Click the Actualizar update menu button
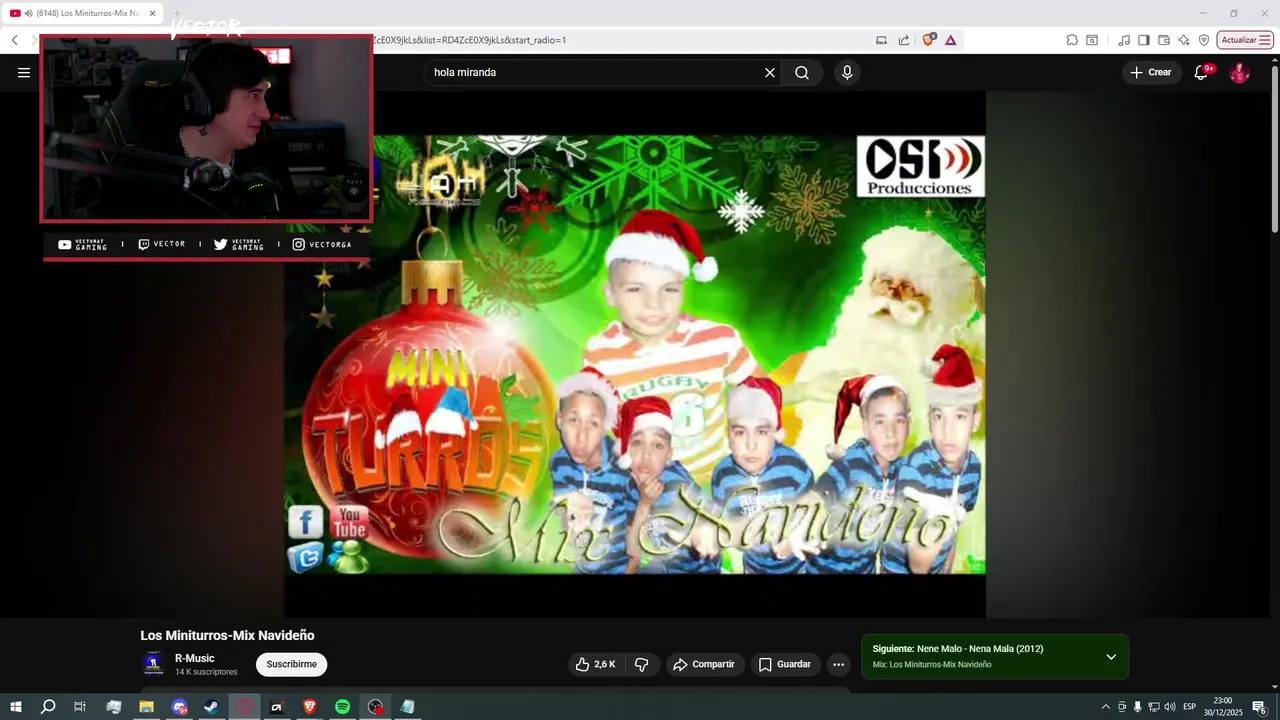Image resolution: width=1280 pixels, height=720 pixels. click(x=1245, y=40)
